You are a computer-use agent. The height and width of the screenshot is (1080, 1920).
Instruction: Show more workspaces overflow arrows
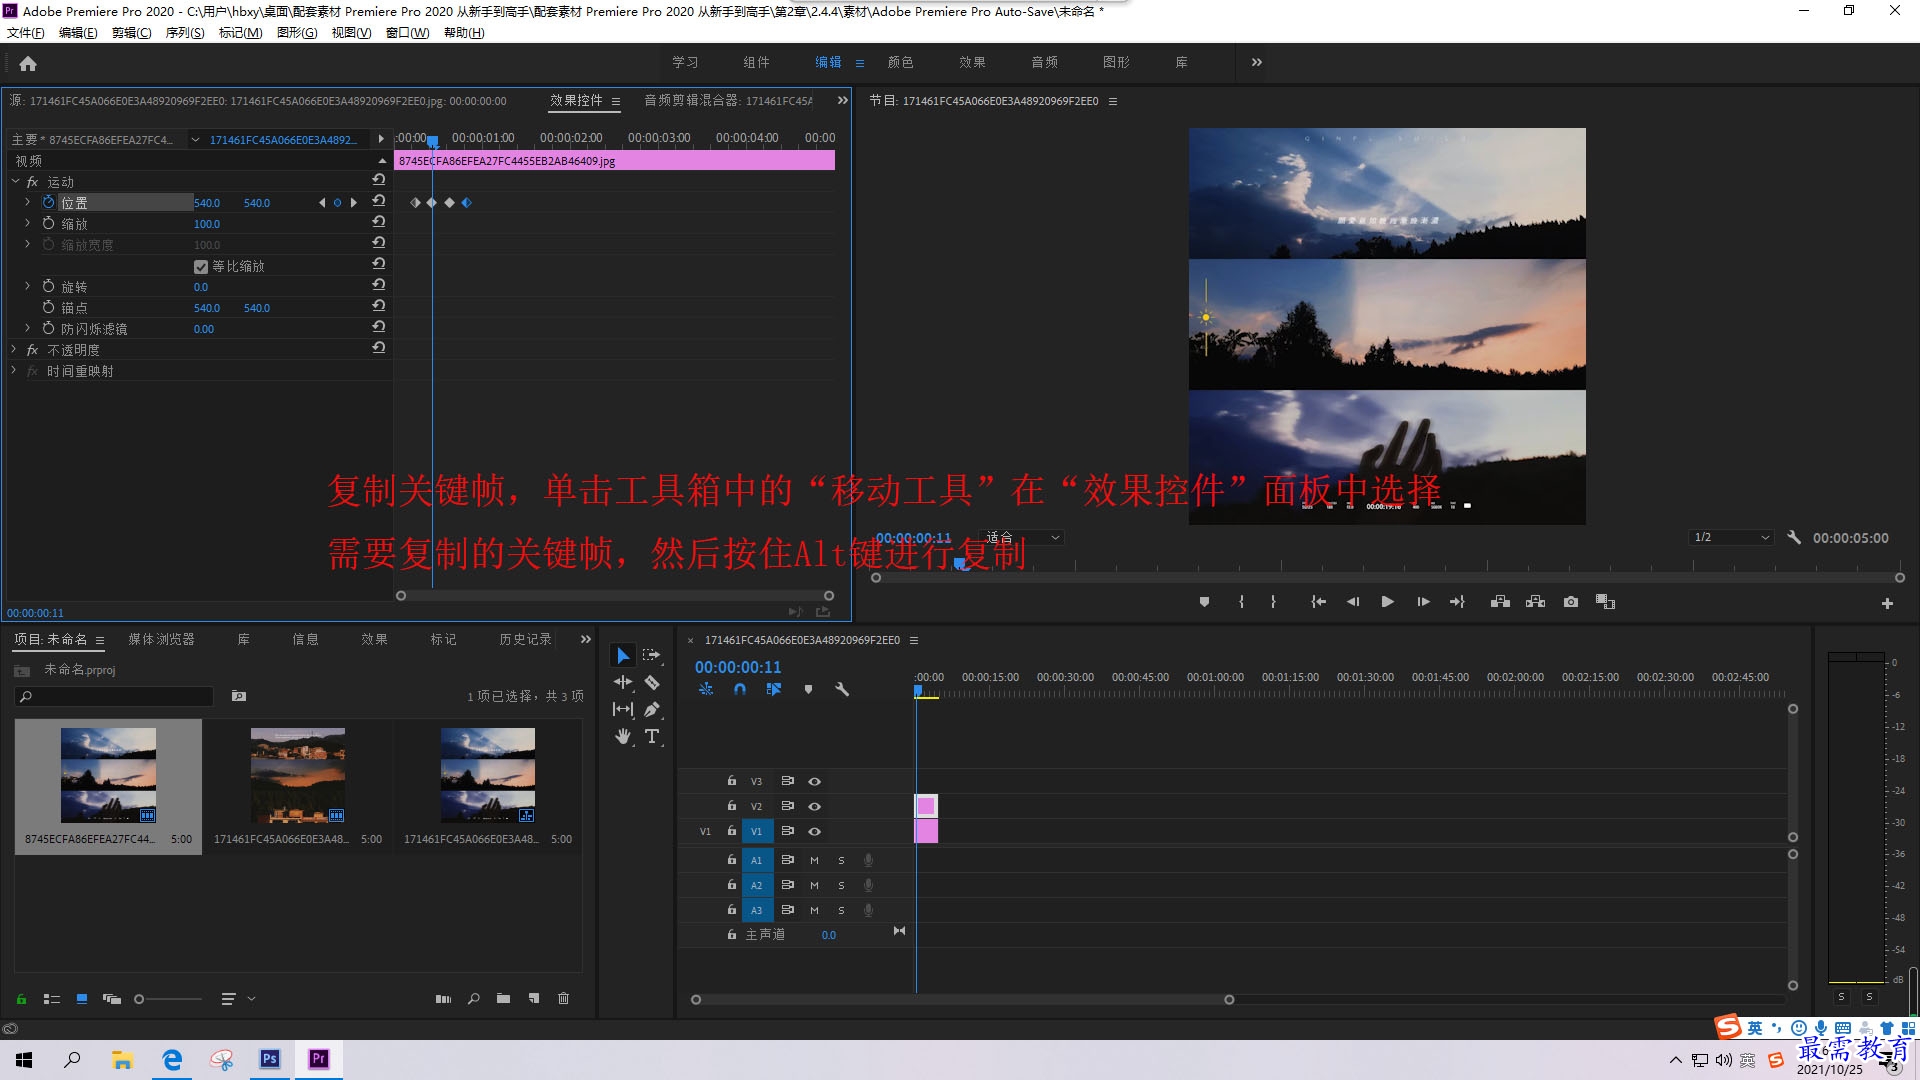(1256, 62)
